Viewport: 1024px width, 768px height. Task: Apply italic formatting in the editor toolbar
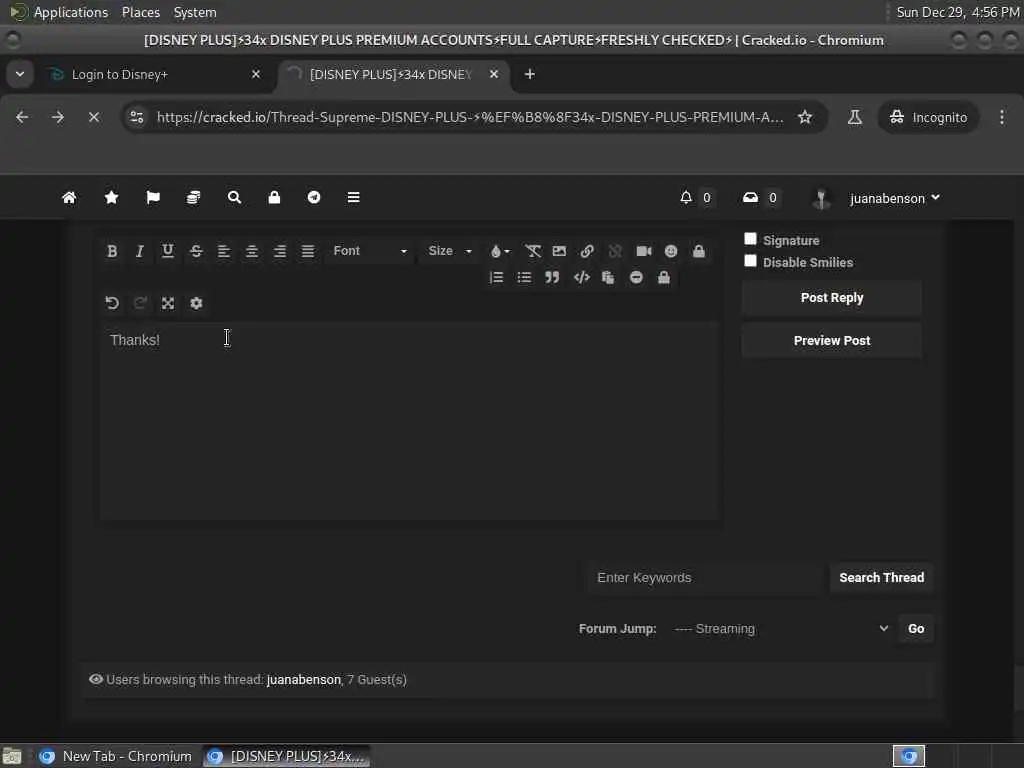click(140, 251)
